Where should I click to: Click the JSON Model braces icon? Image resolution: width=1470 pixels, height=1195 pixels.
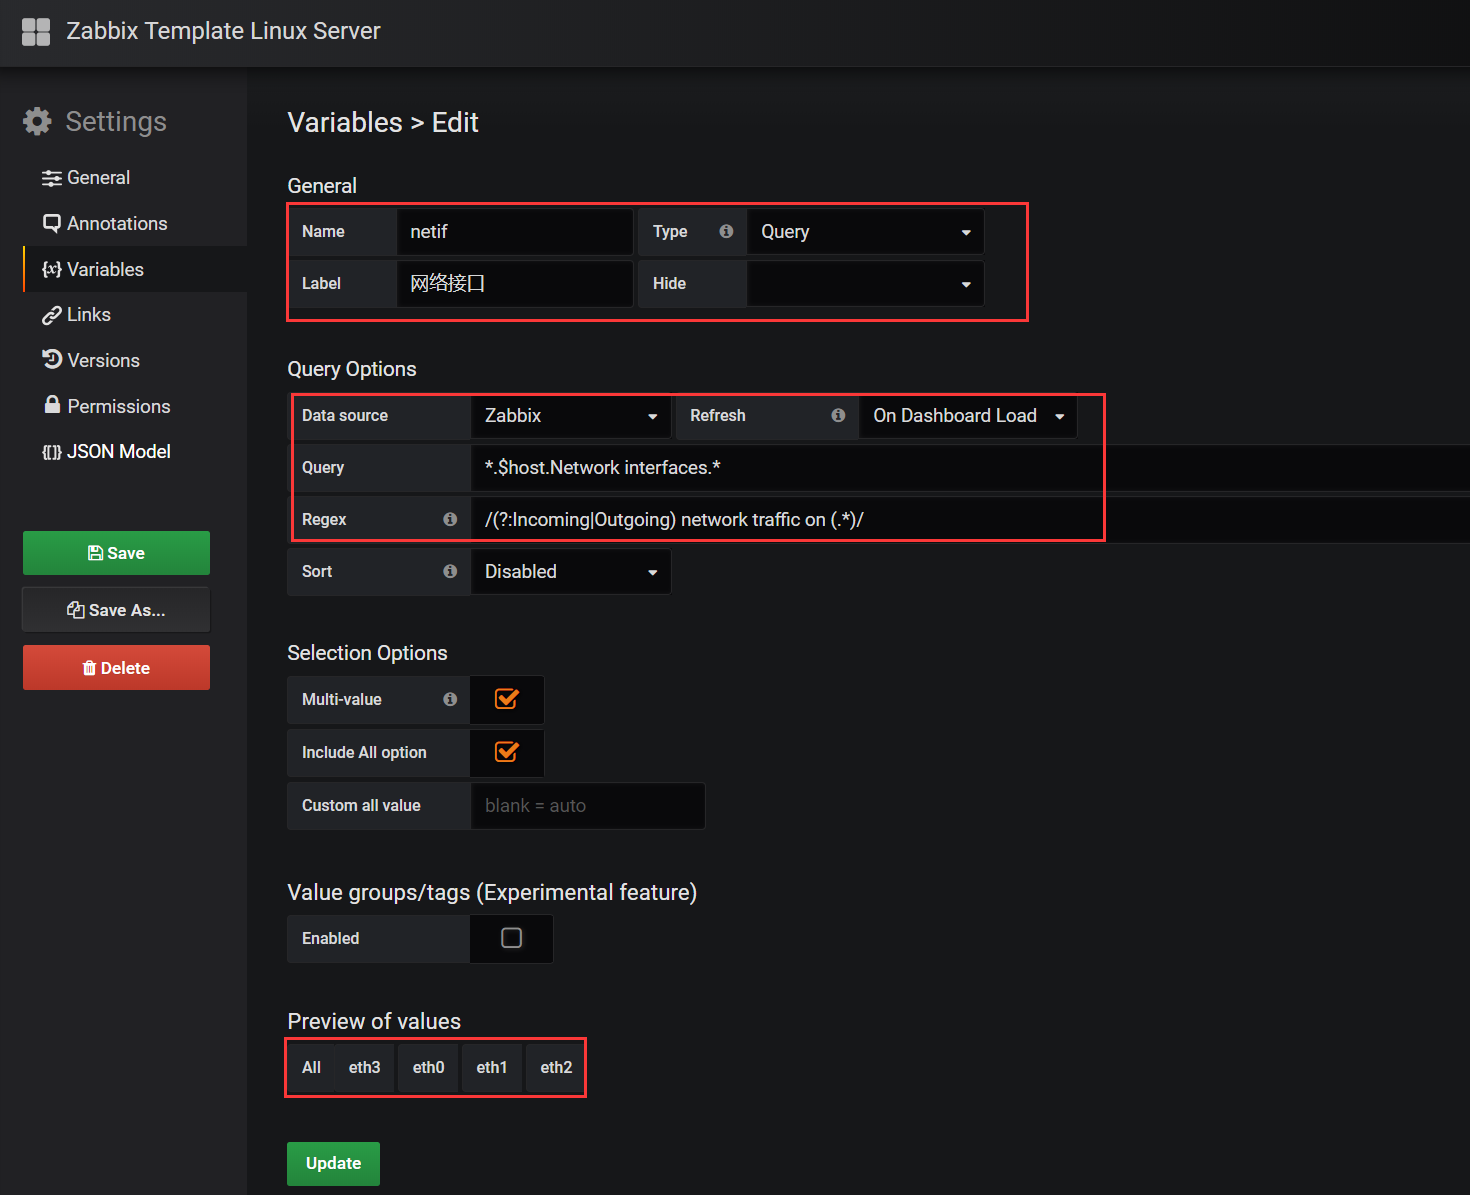[52, 452]
